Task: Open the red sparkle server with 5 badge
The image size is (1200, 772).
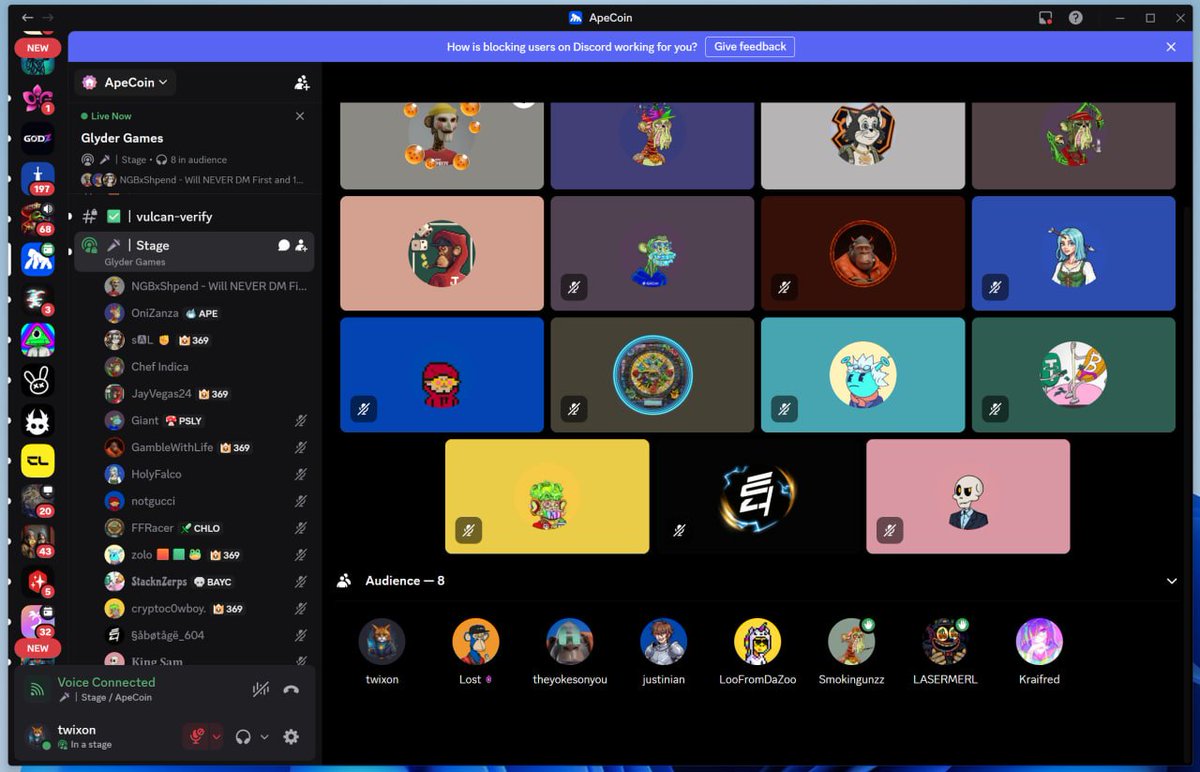Action: (37, 582)
